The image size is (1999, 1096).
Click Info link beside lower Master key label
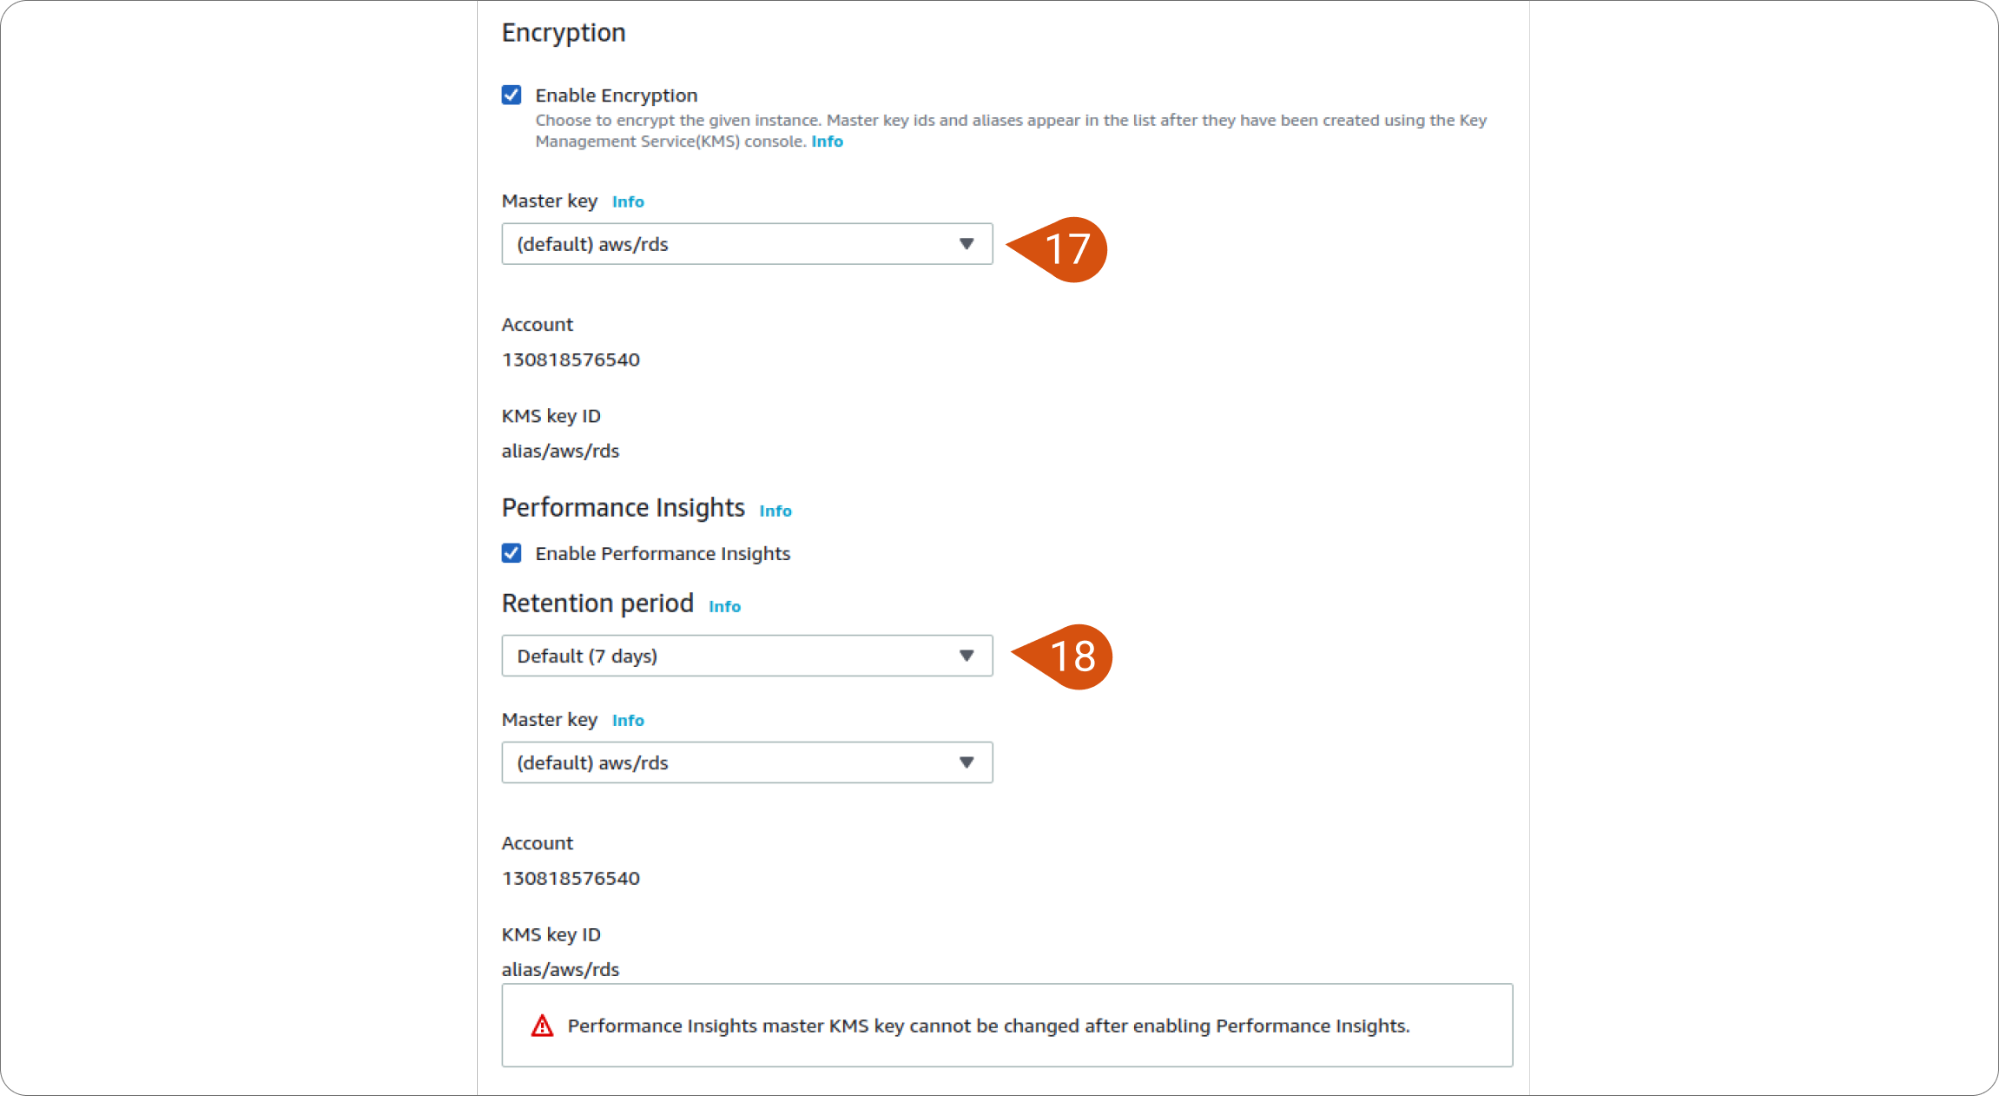pos(628,721)
